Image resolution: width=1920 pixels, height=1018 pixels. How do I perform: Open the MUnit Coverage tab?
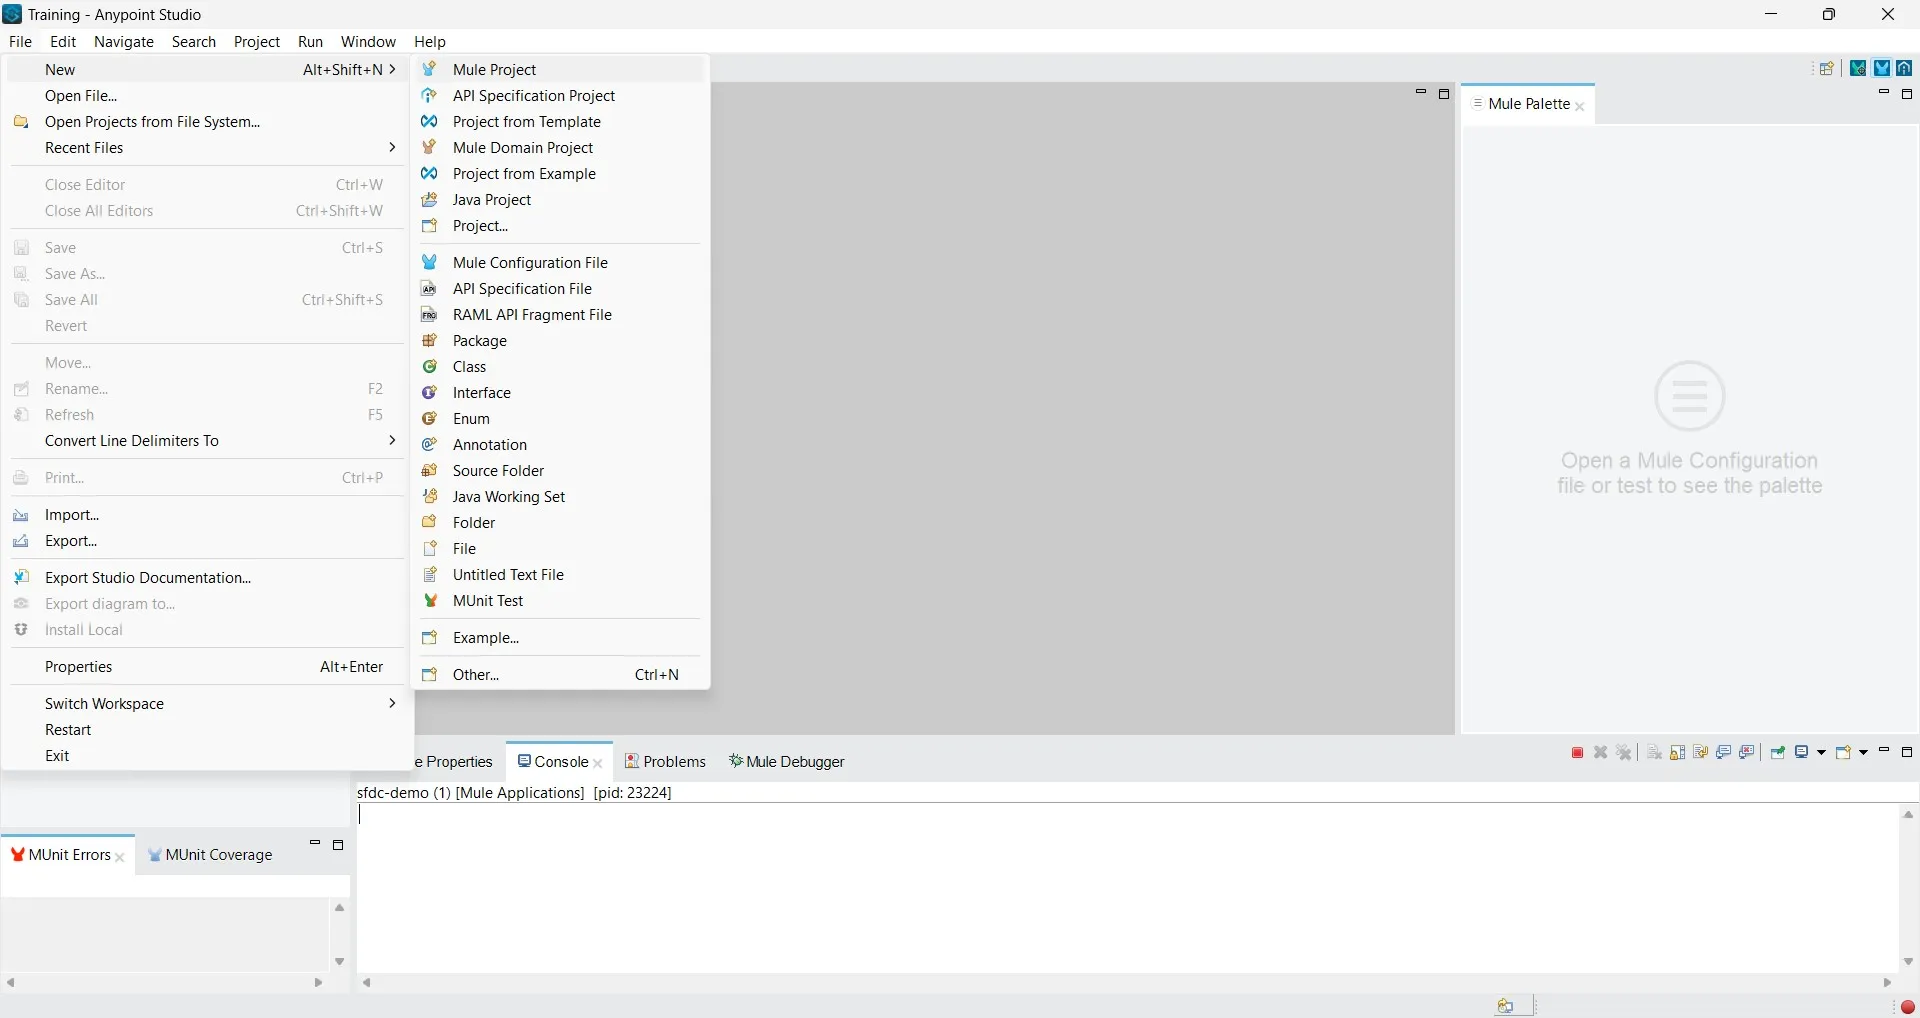210,855
